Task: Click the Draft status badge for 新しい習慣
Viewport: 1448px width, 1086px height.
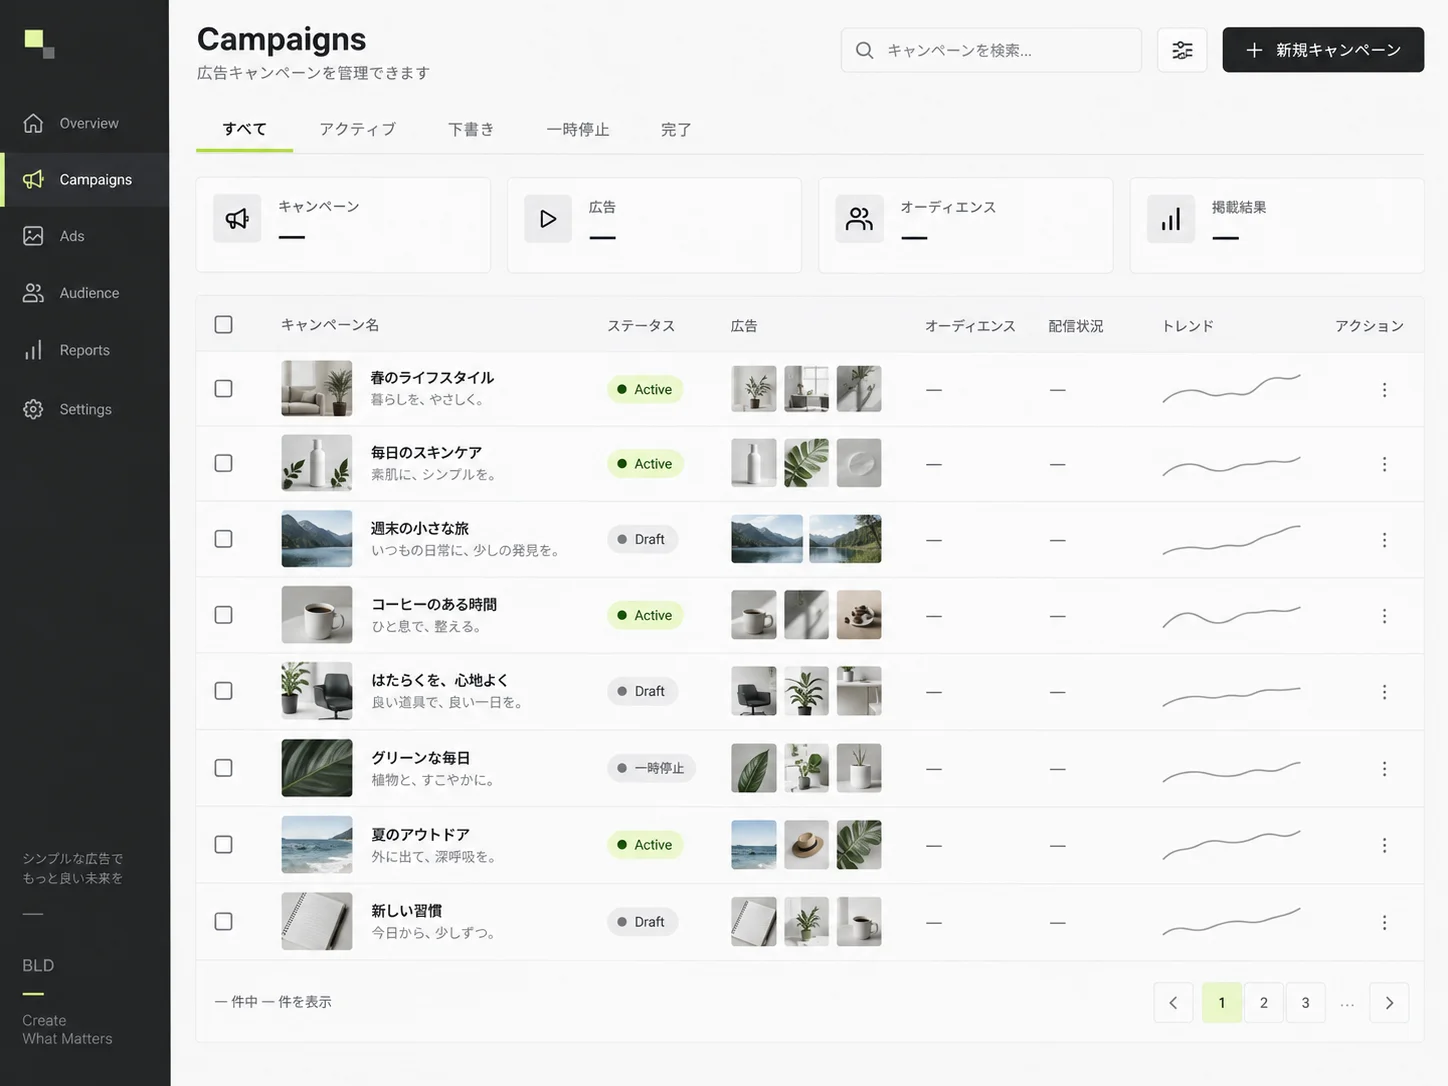Action: [x=642, y=922]
